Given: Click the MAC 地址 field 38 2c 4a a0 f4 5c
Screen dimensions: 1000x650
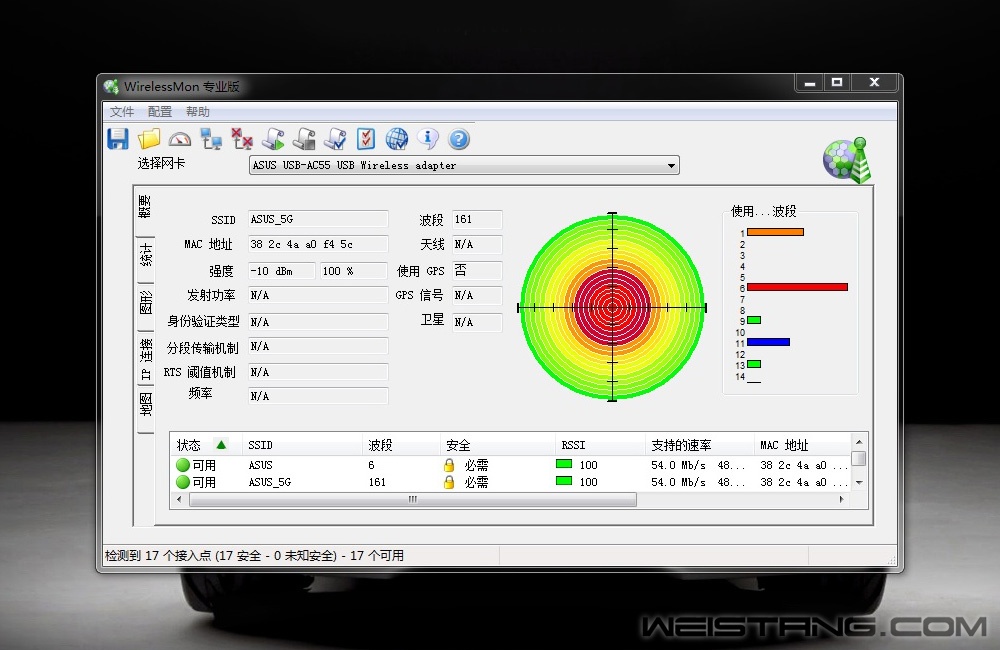Looking at the screenshot, I should (318, 244).
